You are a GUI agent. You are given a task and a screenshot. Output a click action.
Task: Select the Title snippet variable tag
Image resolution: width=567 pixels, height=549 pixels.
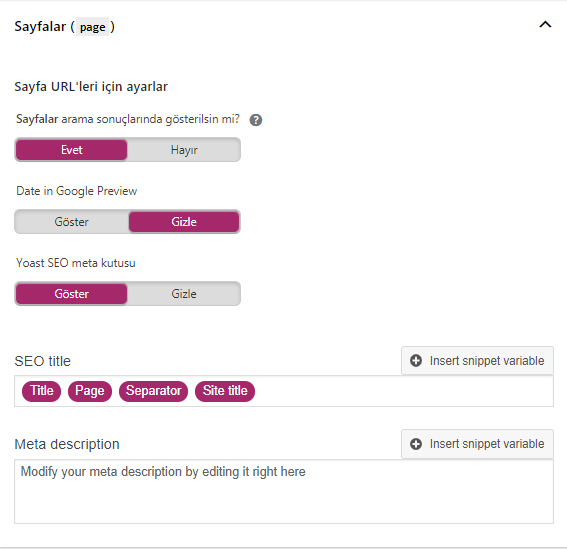(42, 391)
